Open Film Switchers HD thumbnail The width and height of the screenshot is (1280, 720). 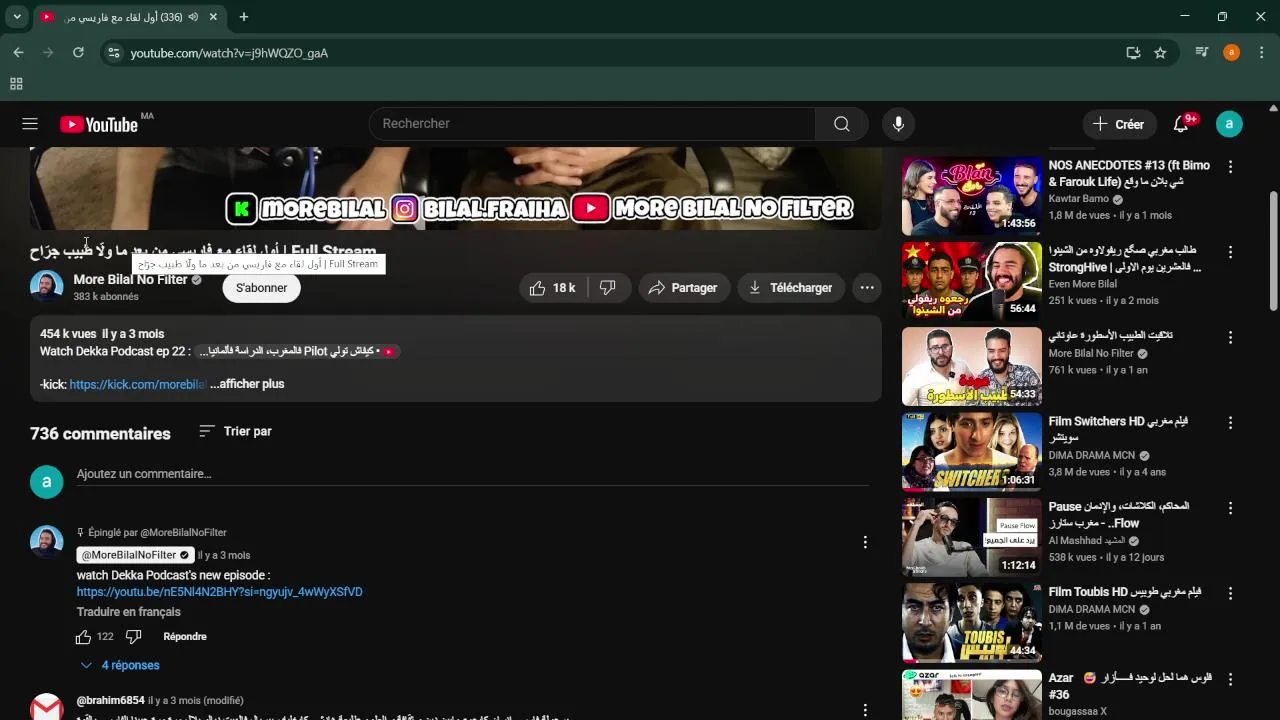point(972,452)
